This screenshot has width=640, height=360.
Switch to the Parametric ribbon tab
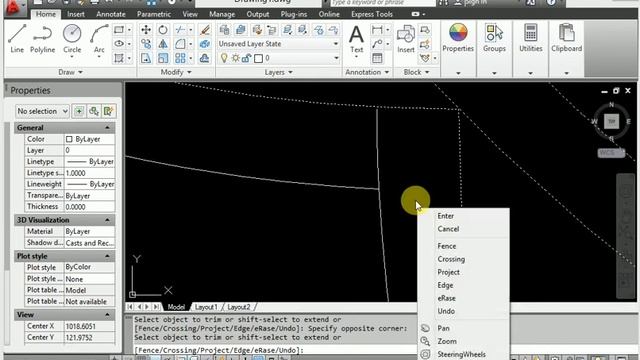coord(154,14)
